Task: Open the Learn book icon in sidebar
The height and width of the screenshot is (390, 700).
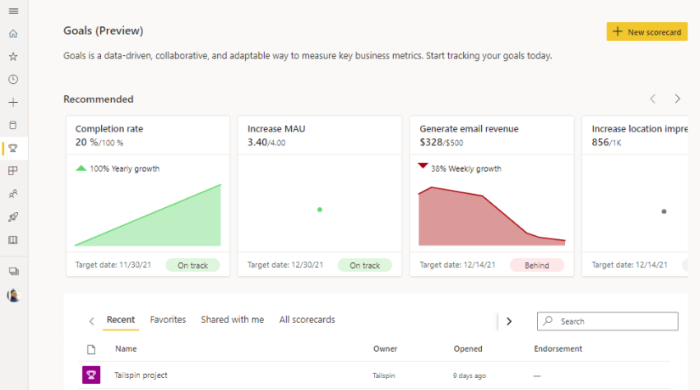Action: click(13, 240)
